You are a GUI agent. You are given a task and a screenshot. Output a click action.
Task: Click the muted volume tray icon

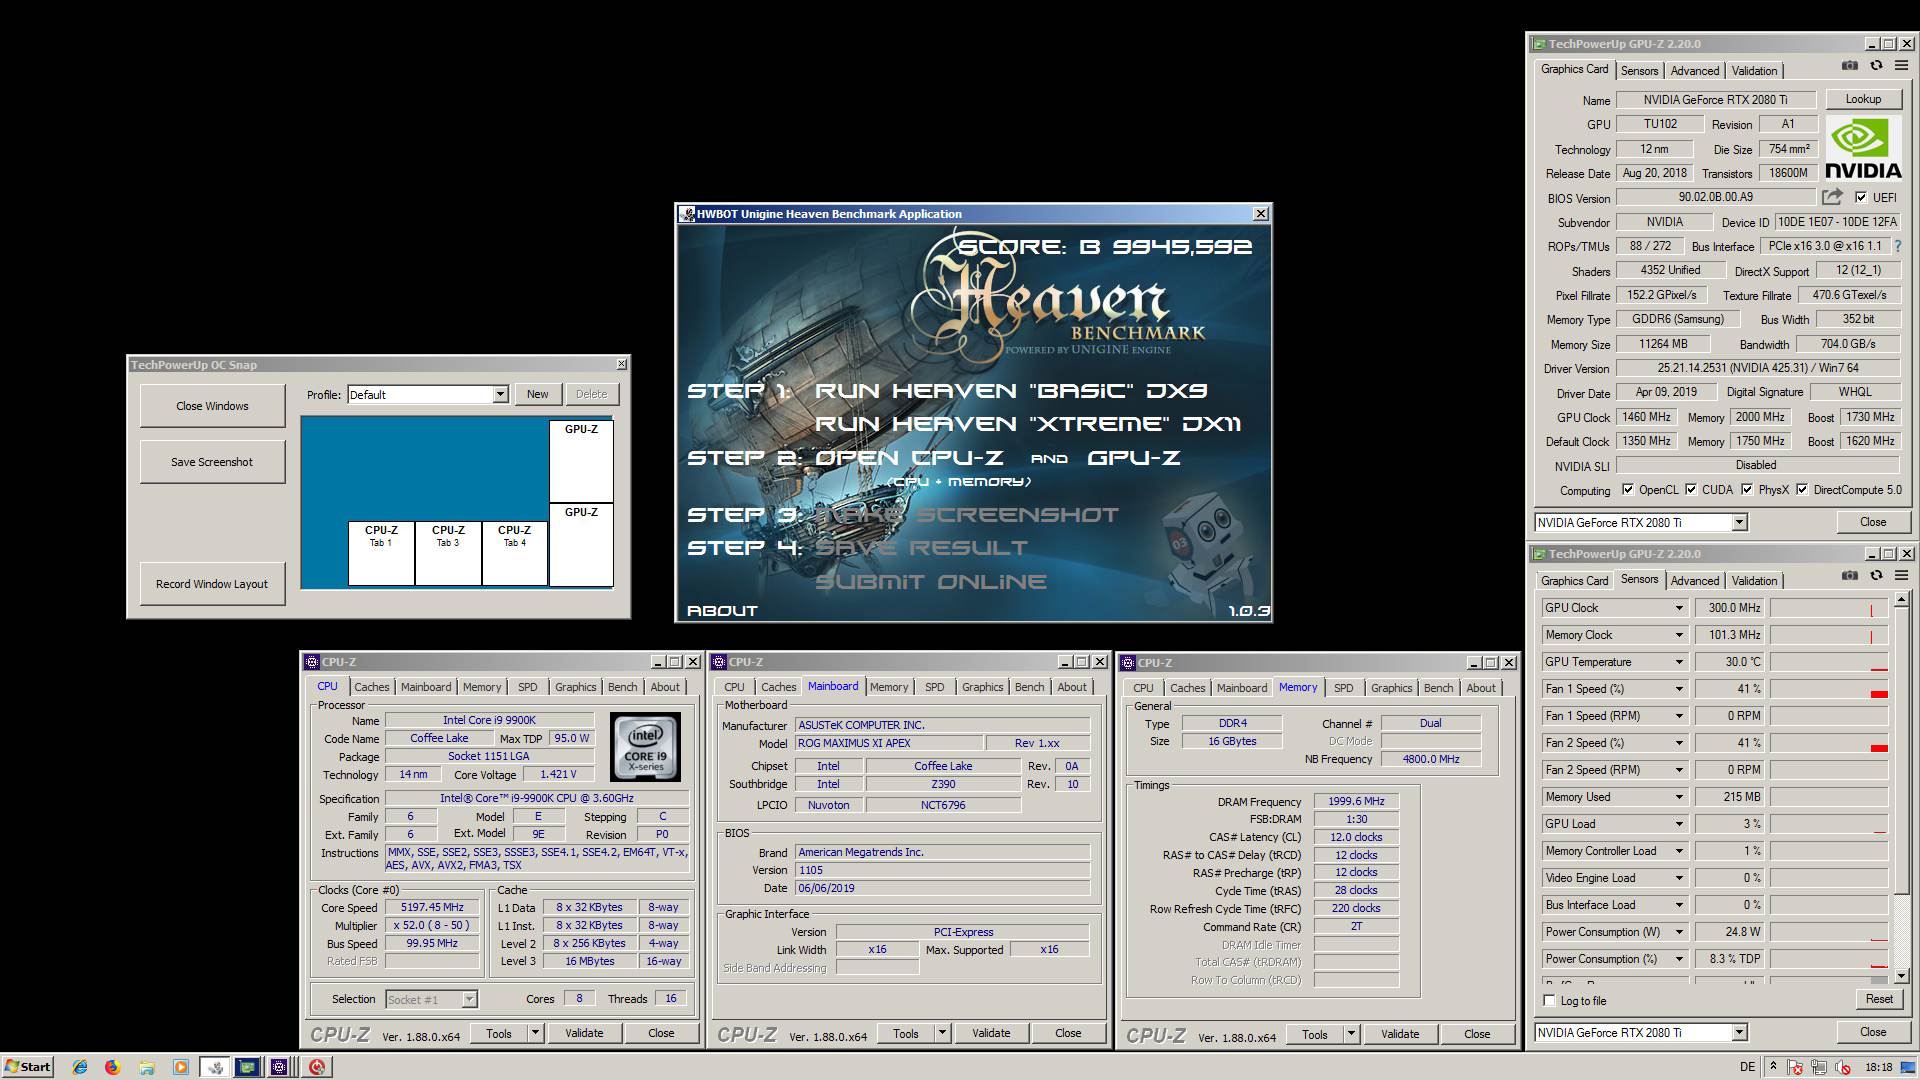point(1842,1068)
